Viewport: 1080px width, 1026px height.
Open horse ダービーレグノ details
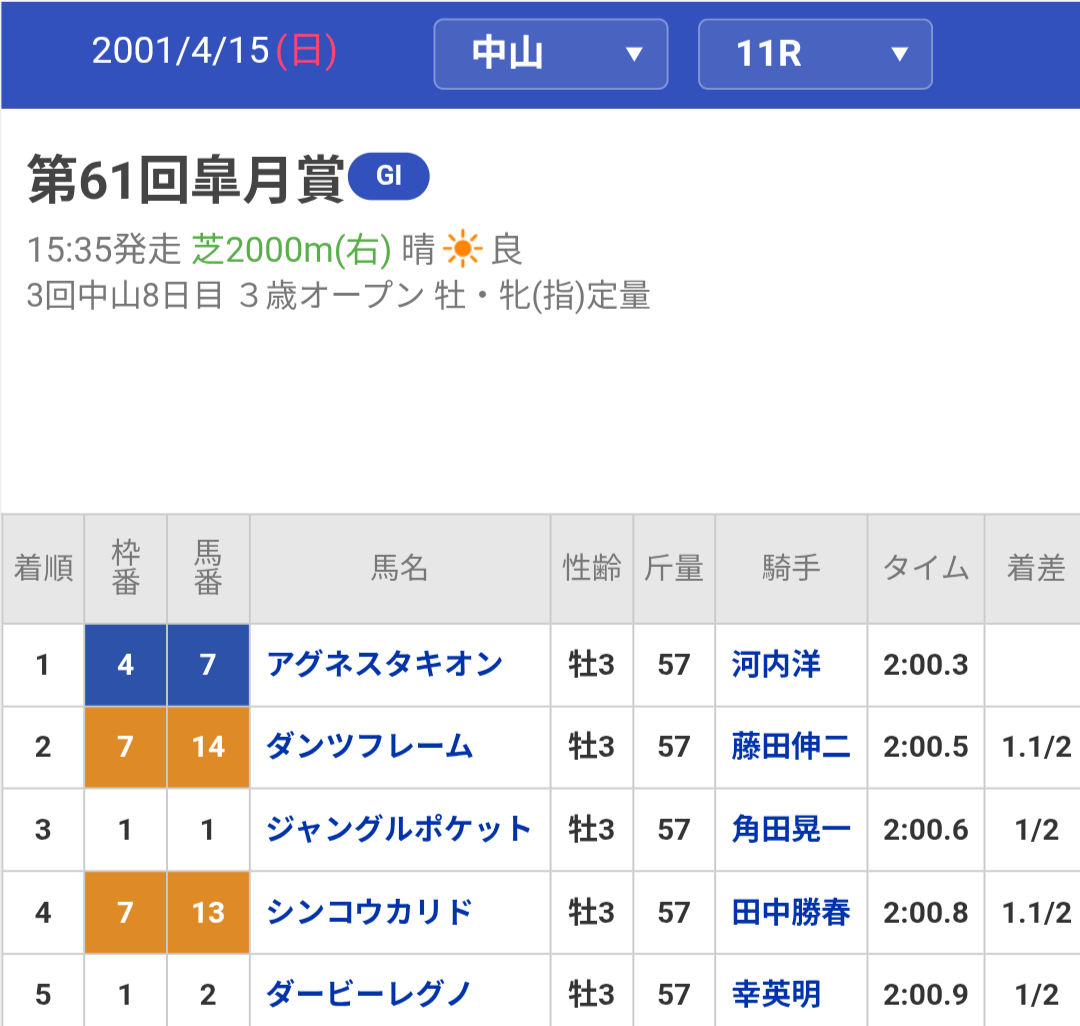point(369,994)
